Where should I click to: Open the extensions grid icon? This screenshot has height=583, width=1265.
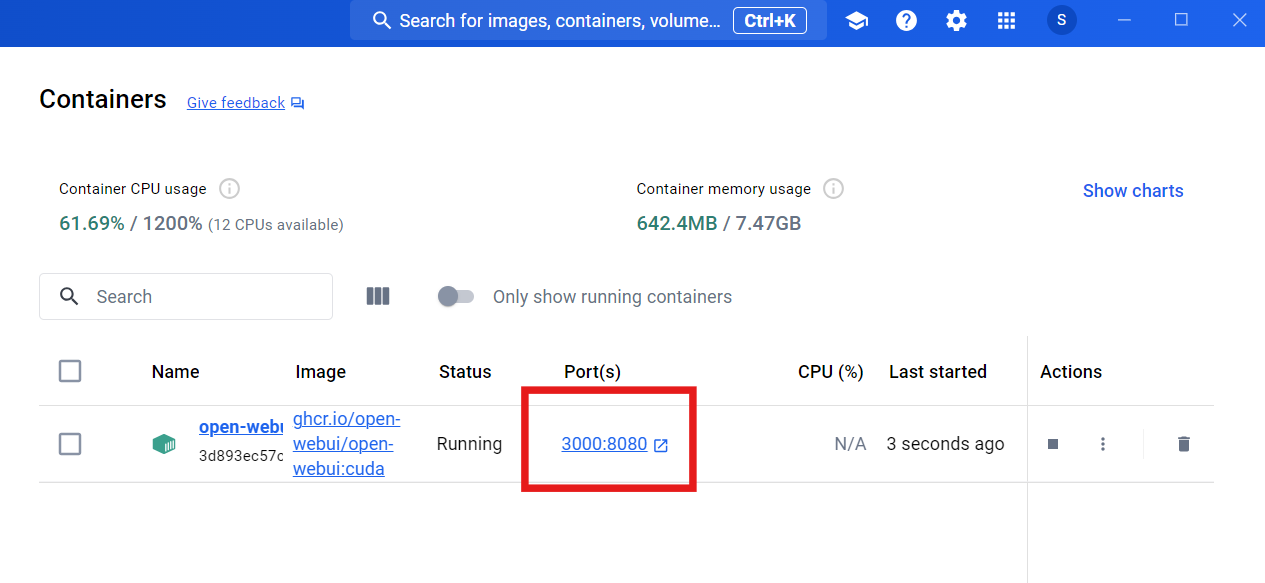coord(1007,21)
